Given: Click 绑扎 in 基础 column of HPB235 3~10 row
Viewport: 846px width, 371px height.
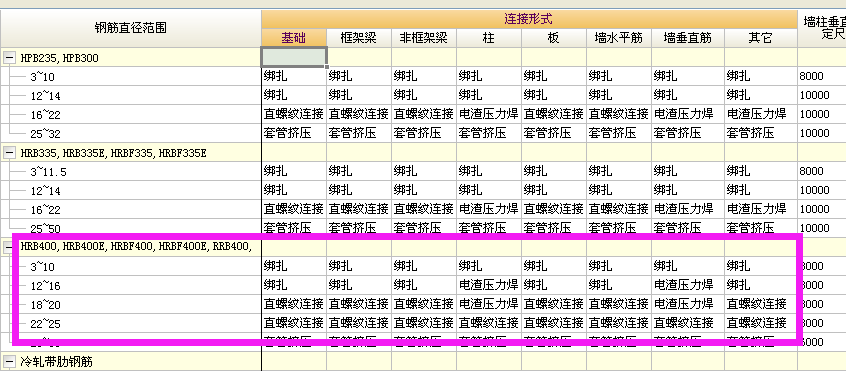Looking at the screenshot, I should click(276, 76).
